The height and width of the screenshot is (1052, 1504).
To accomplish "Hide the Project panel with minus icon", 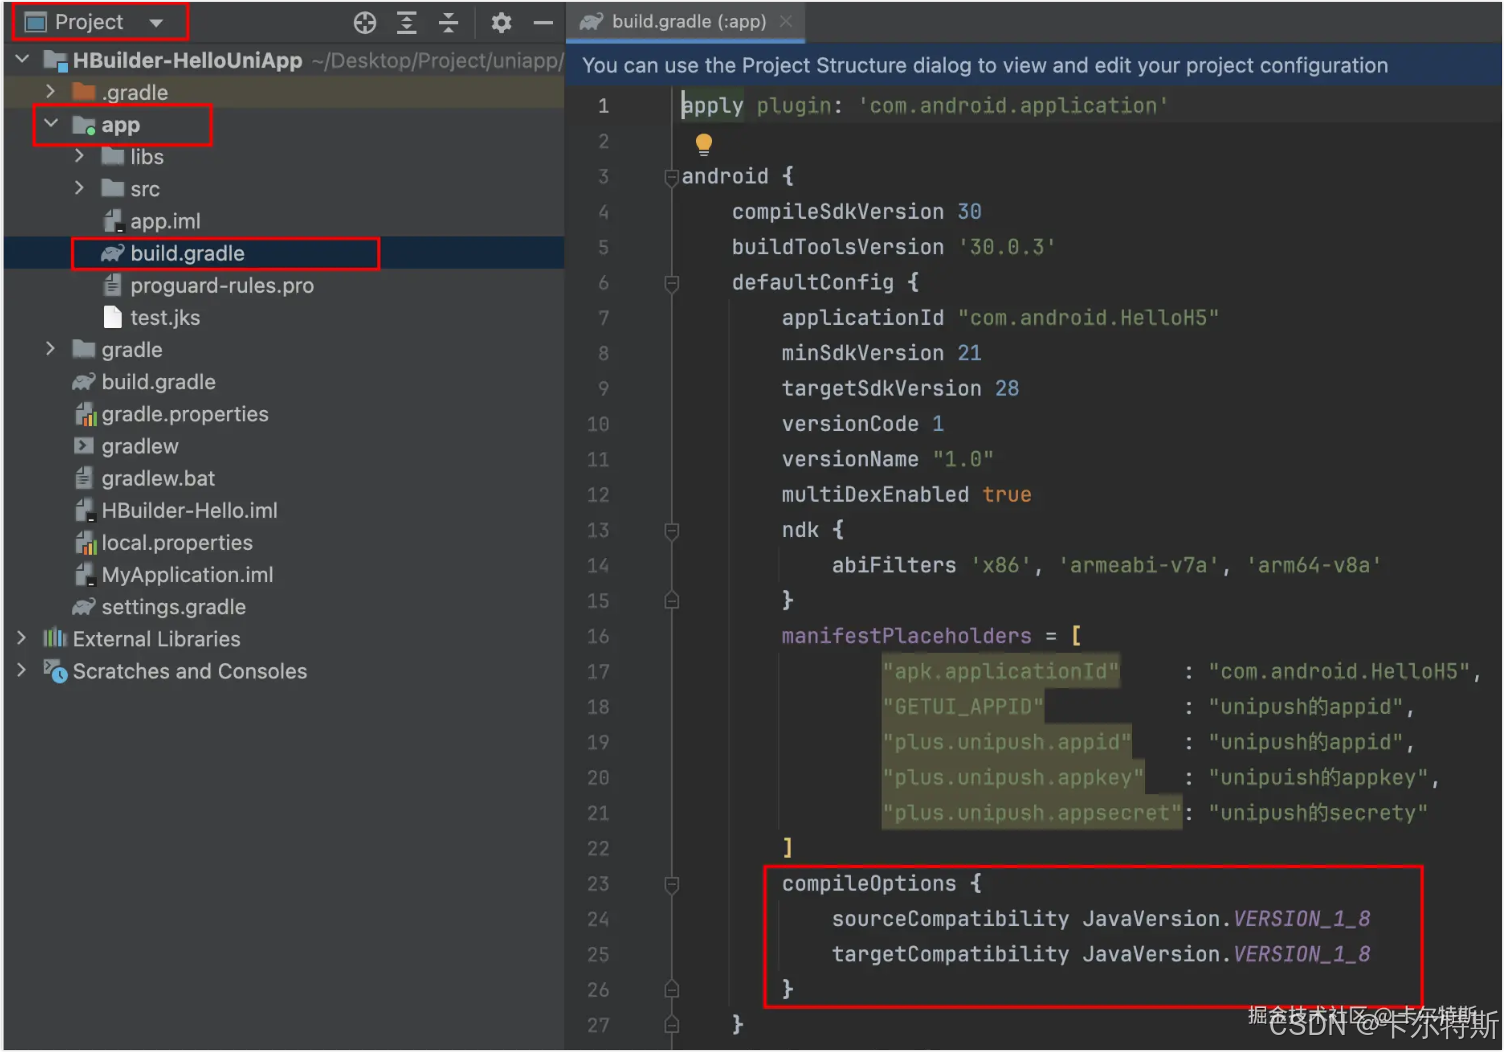I will (543, 23).
